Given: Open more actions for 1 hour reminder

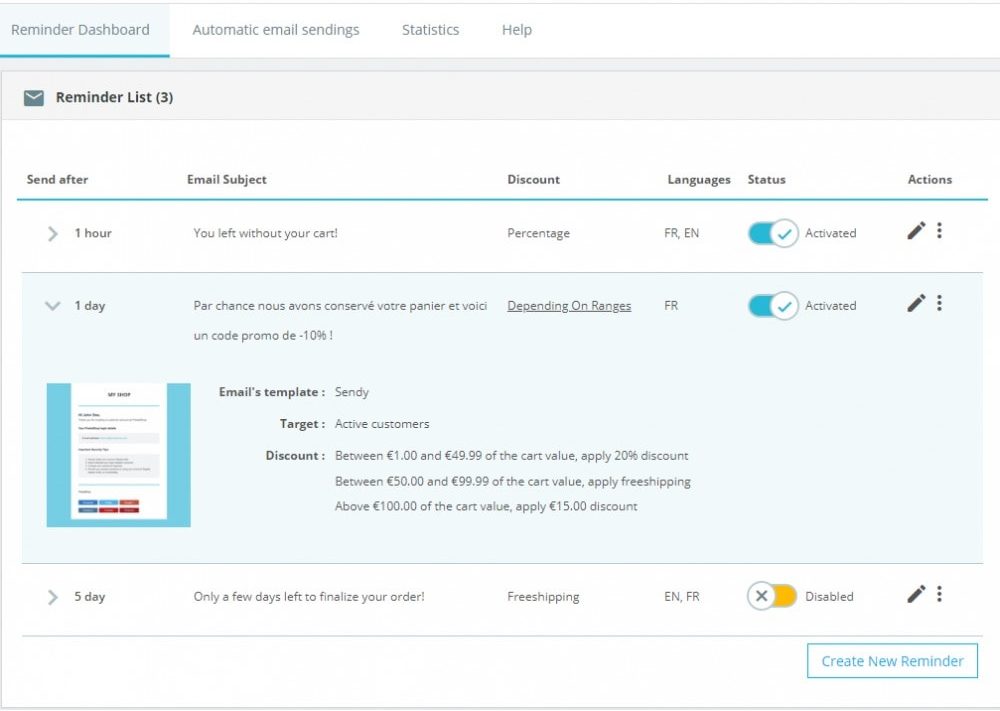Looking at the screenshot, I should [939, 231].
